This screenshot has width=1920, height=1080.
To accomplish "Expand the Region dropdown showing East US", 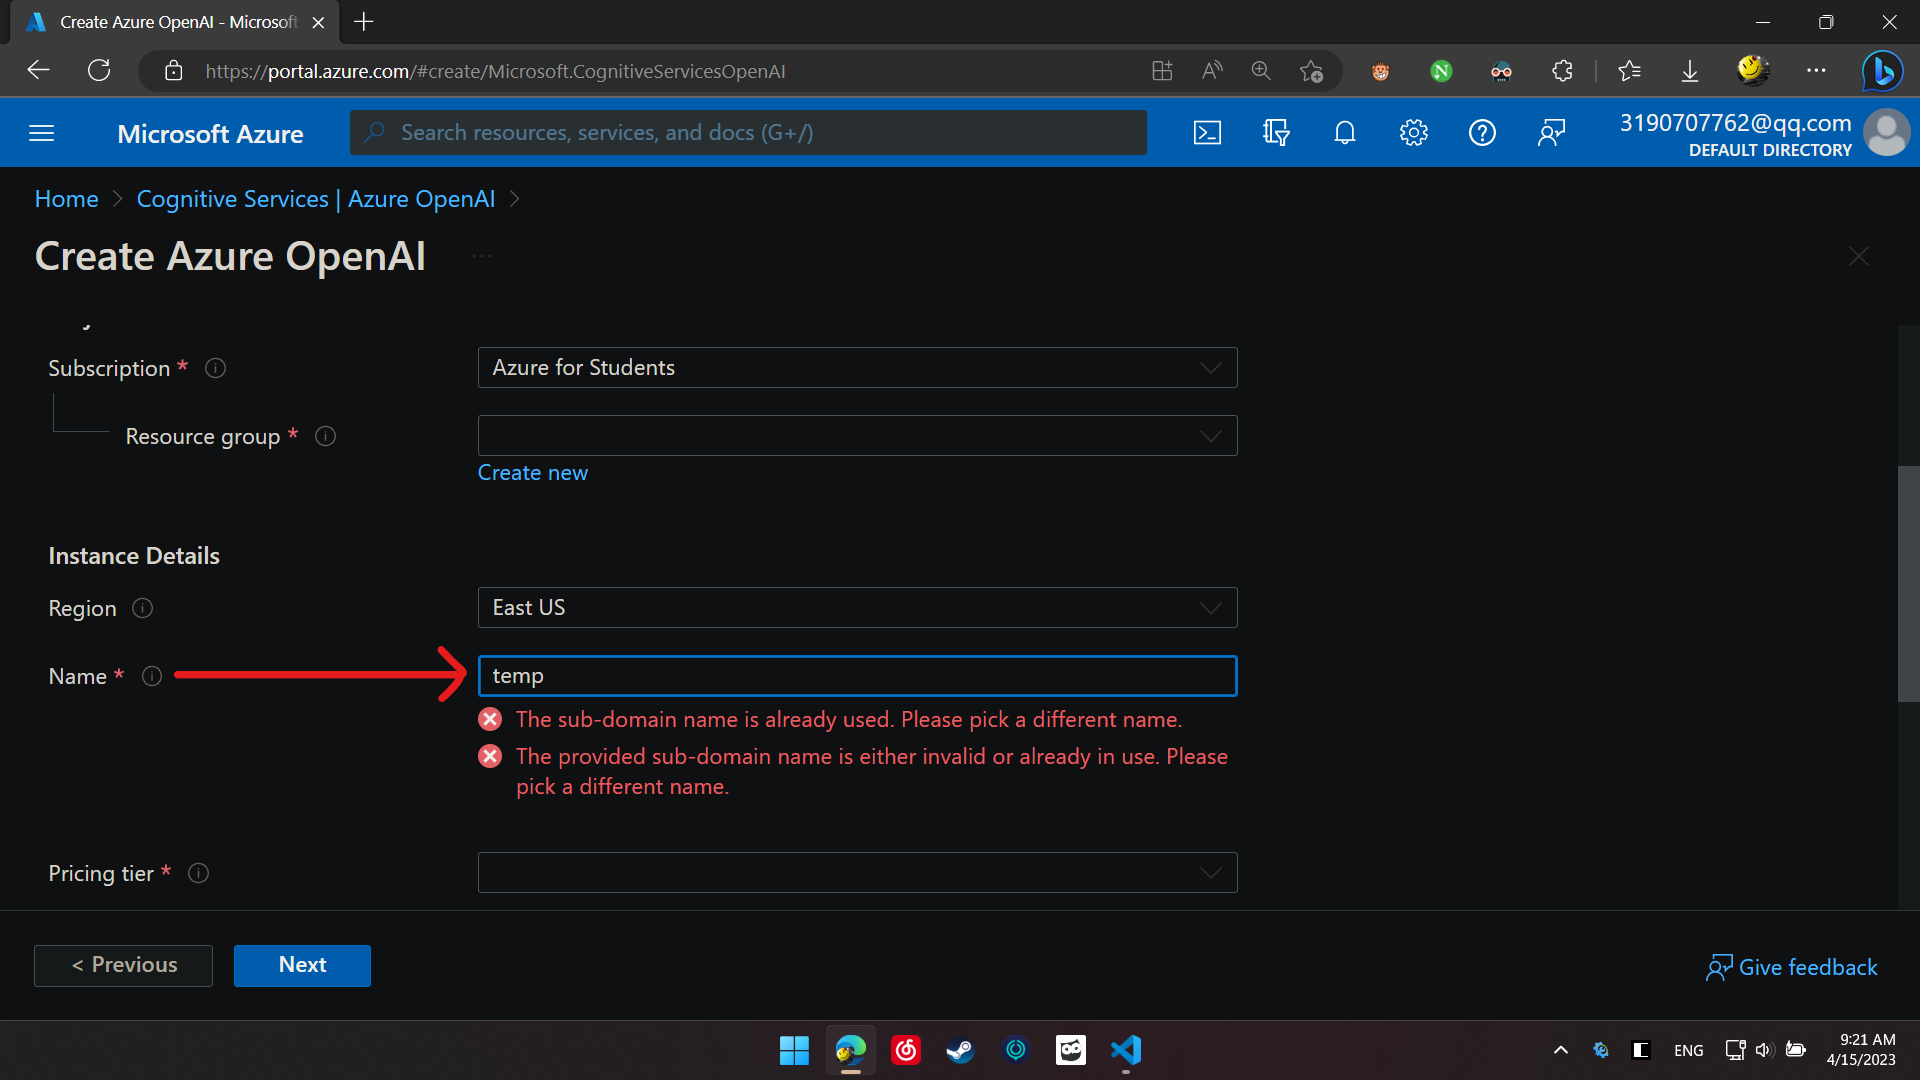I will pyautogui.click(x=857, y=608).
